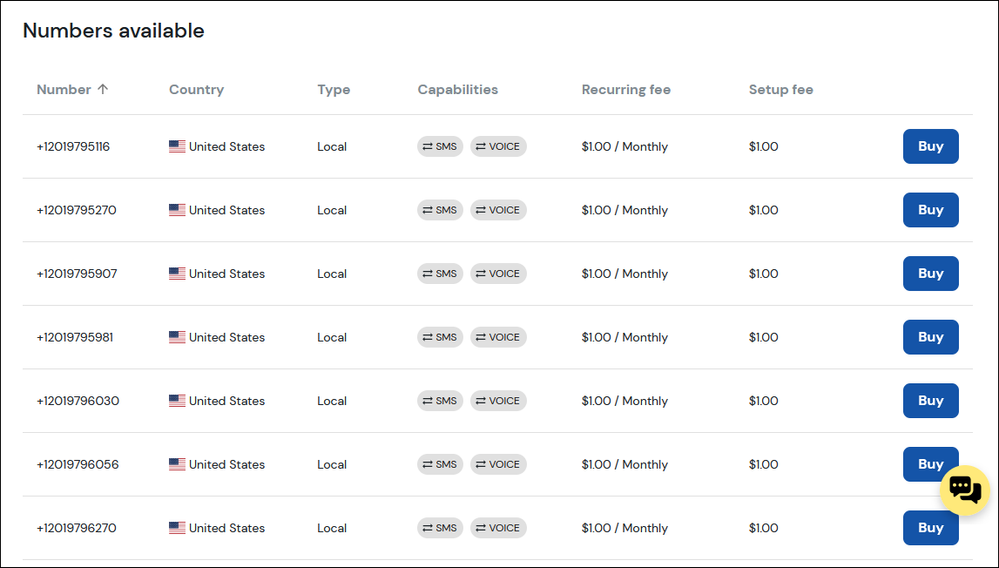
Task: Click US flag in +12019795907 row
Action: (x=177, y=274)
